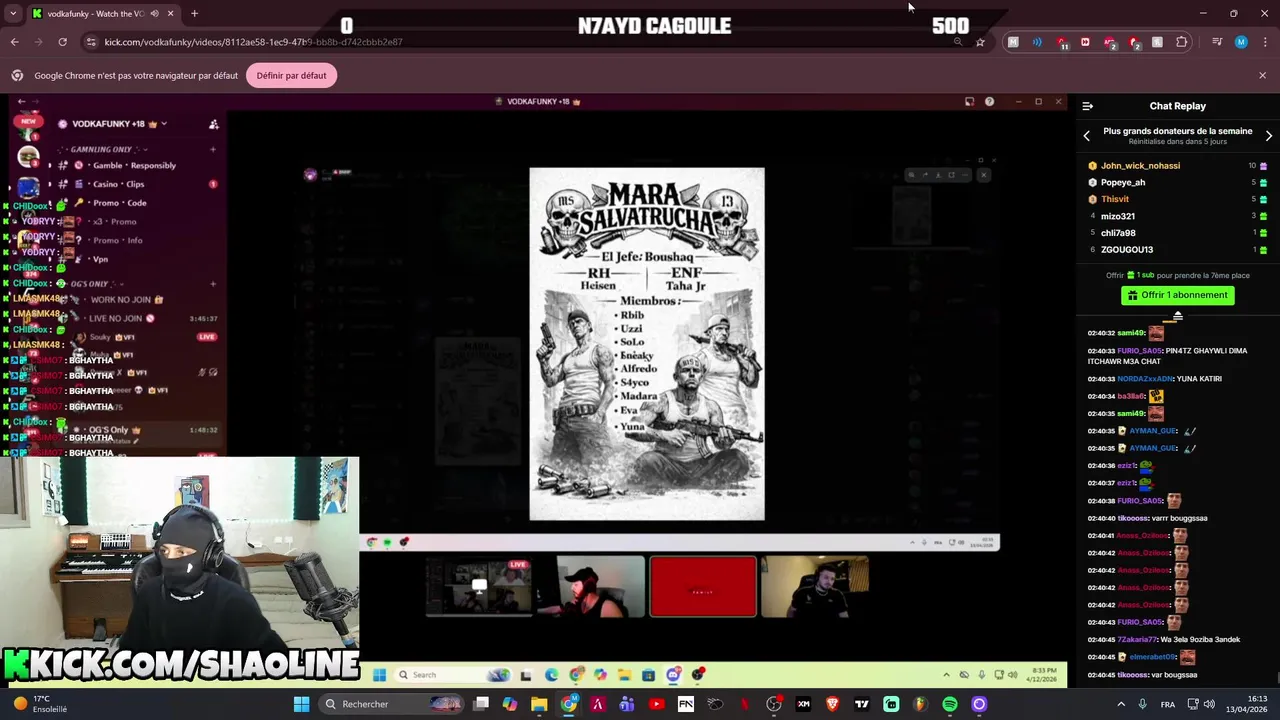Open the zoom magnifier icon in address bar
1280x720 pixels.
[958, 42]
